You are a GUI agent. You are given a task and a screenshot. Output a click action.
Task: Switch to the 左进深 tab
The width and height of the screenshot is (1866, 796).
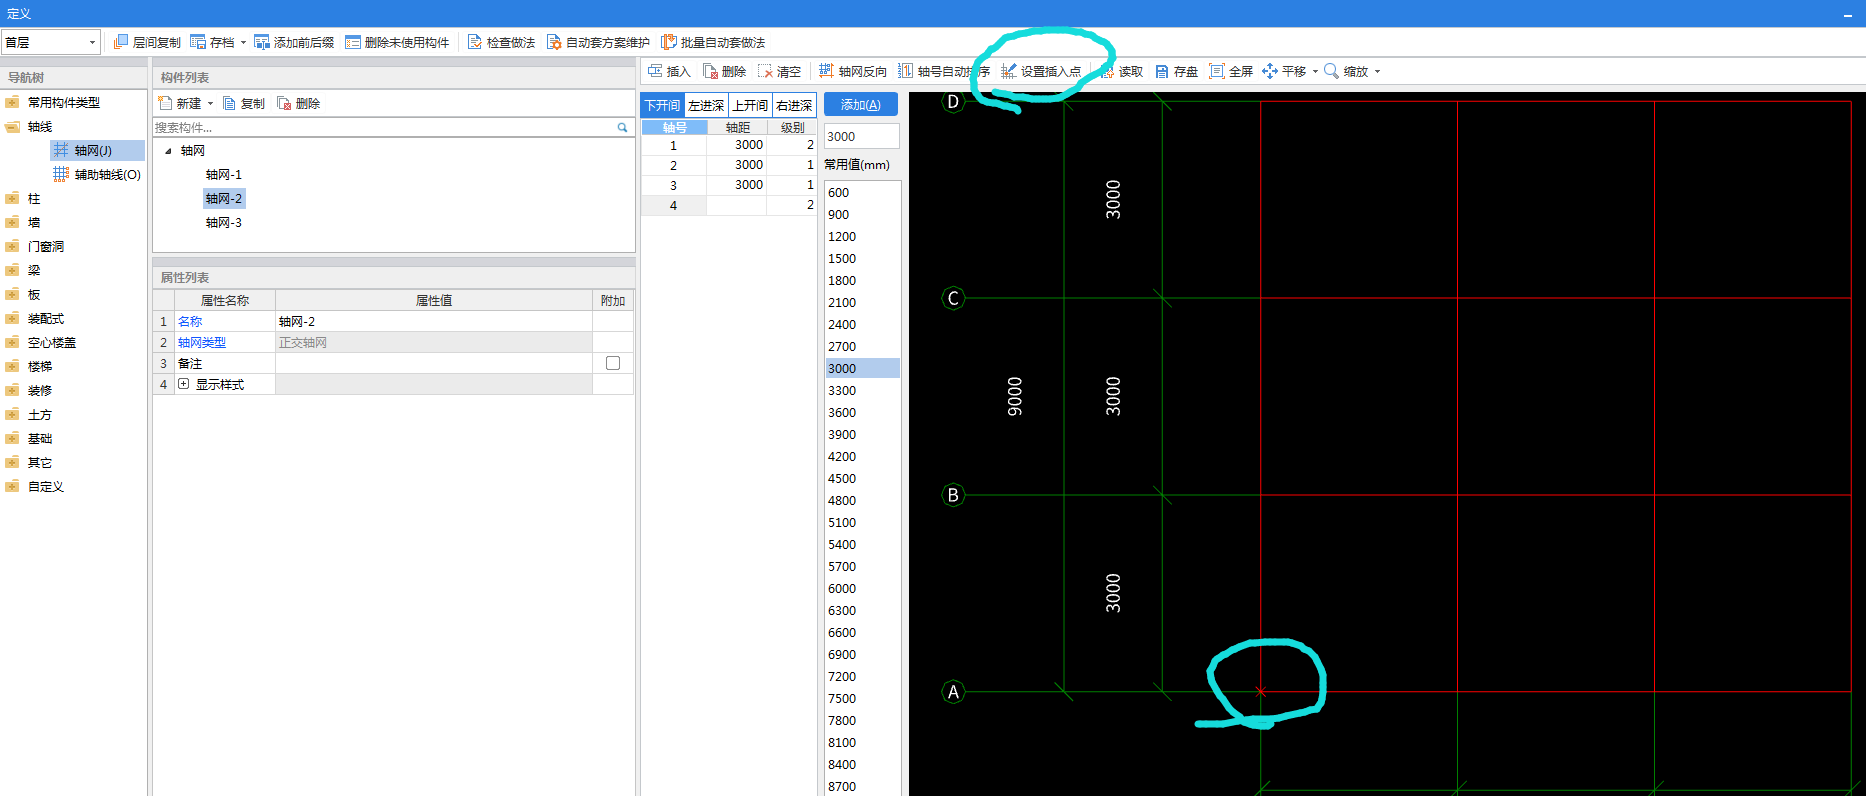[x=706, y=105]
